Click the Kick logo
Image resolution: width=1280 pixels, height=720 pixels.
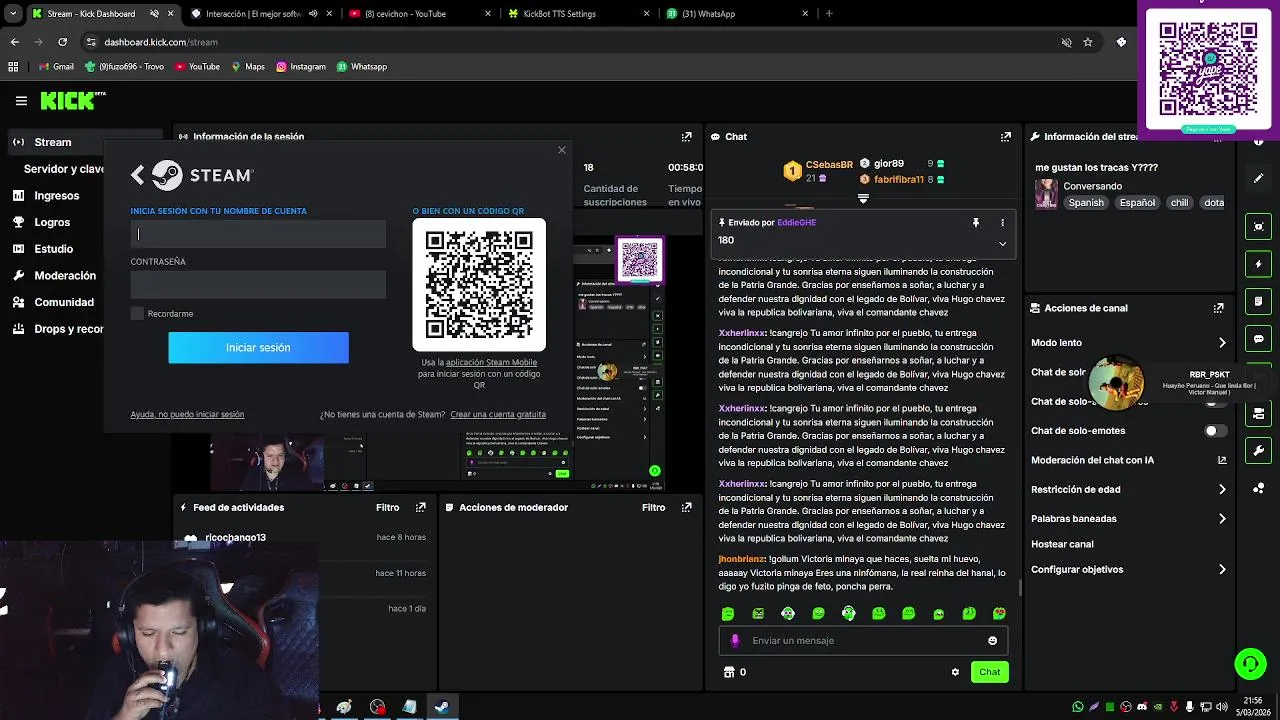pos(73,100)
